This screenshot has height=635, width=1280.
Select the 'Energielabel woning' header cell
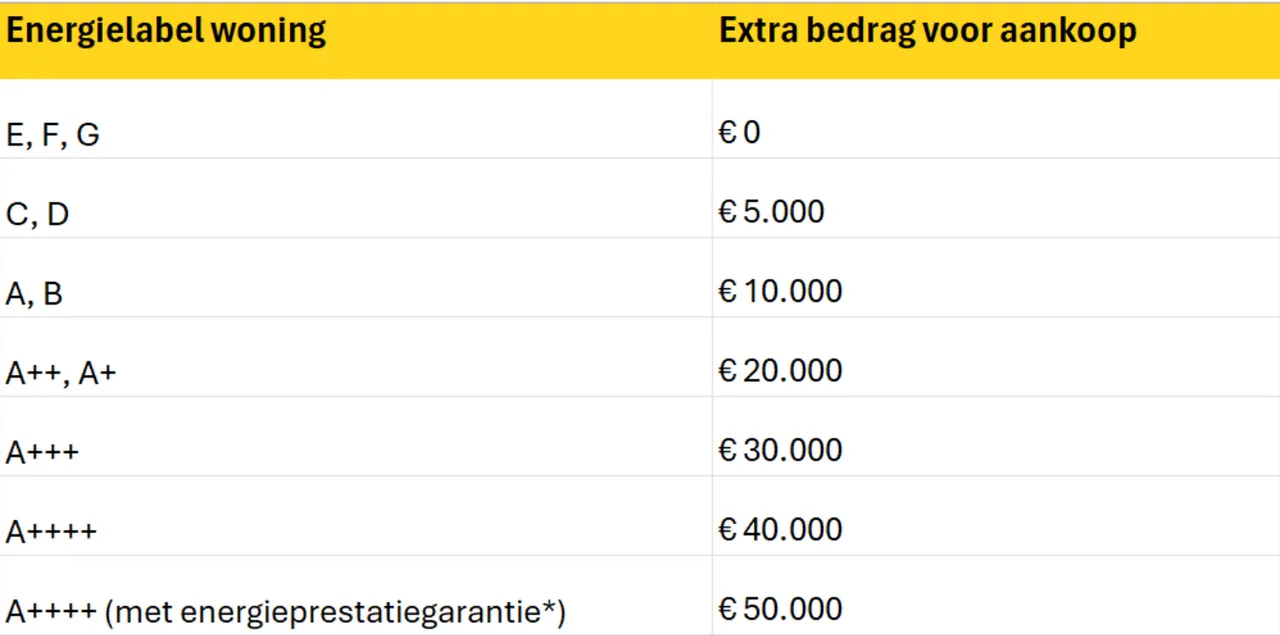(355, 40)
